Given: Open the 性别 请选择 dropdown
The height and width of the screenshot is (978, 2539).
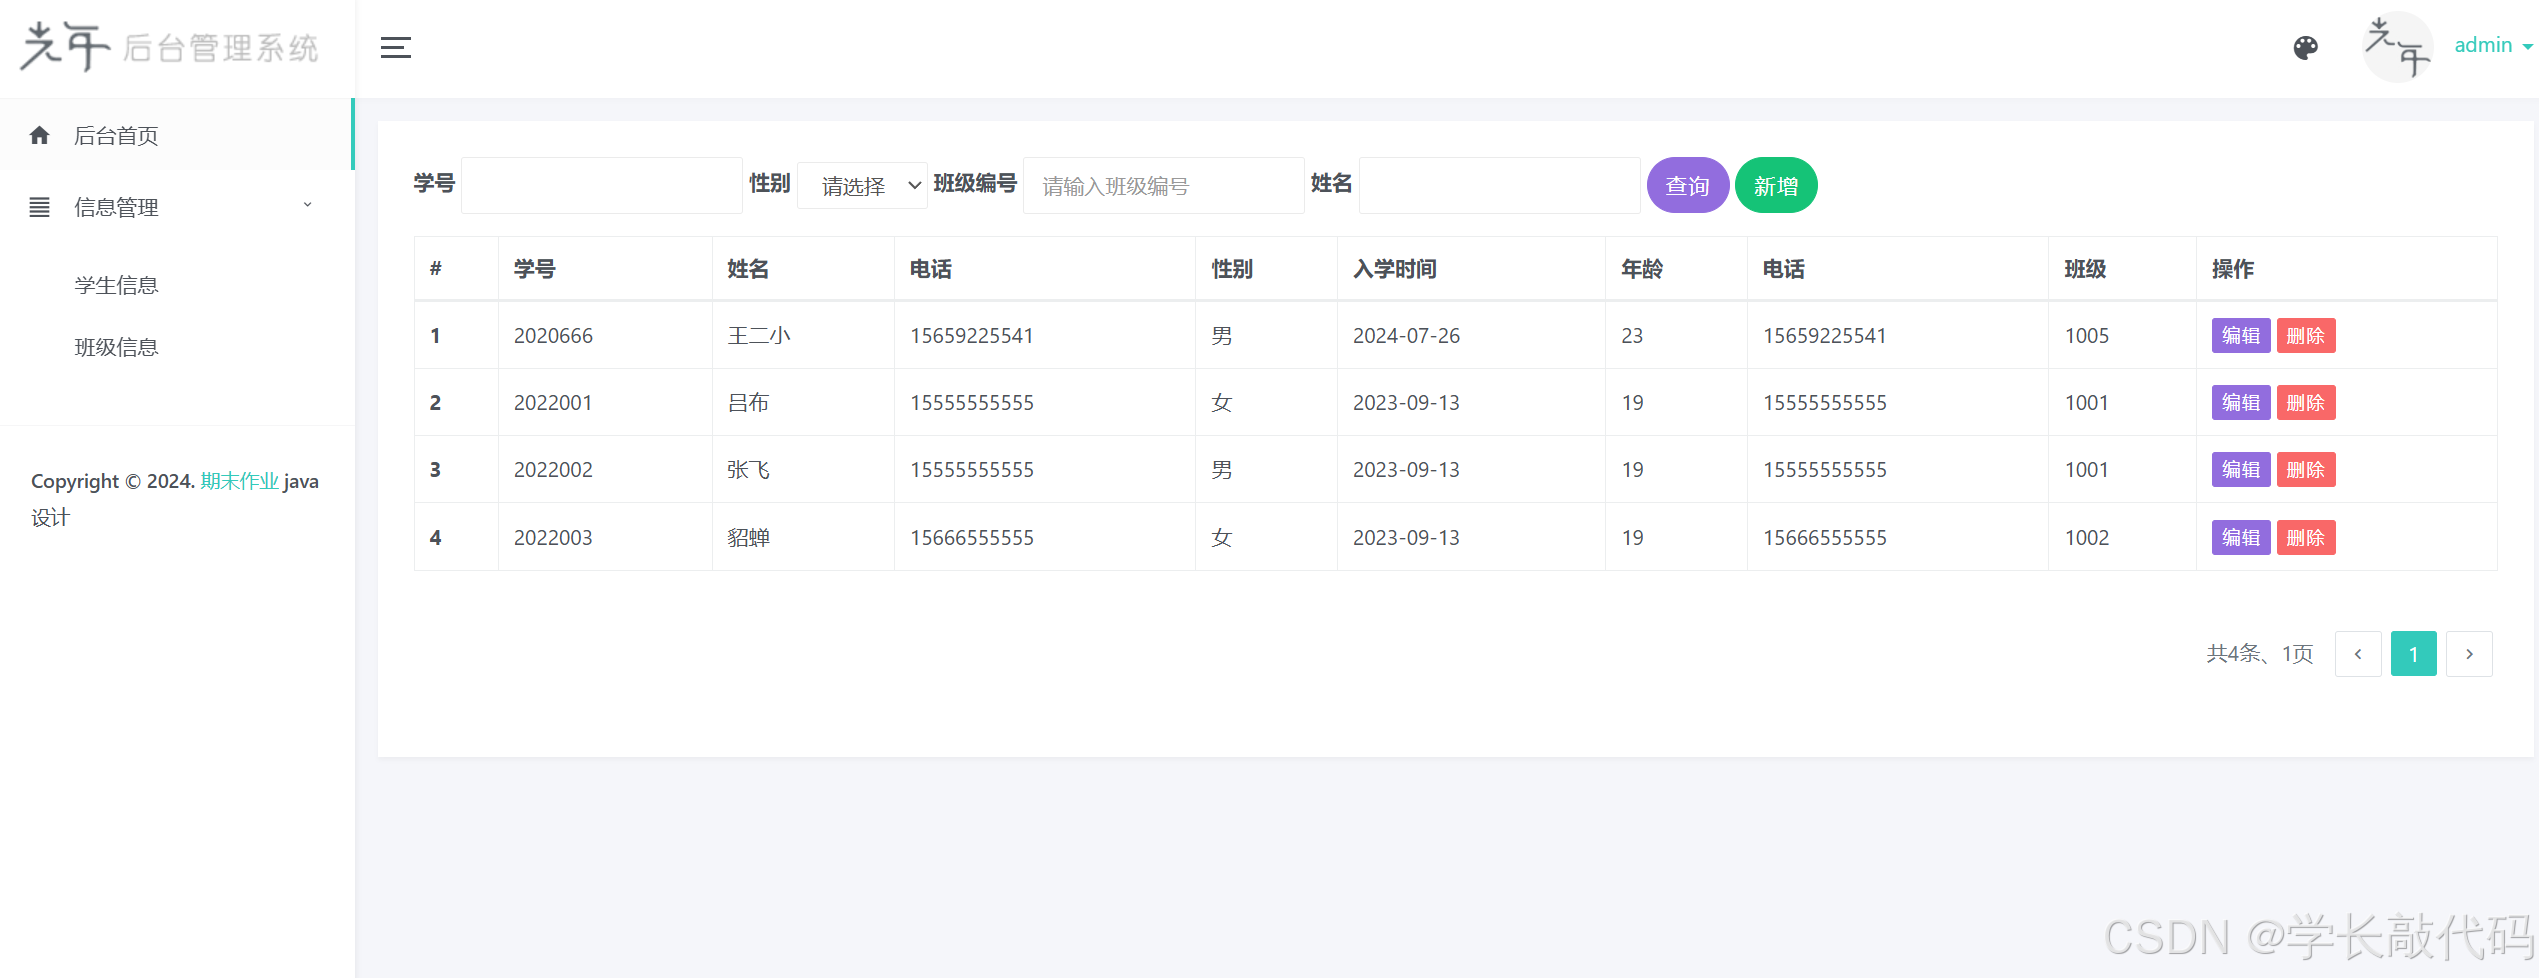Looking at the screenshot, I should tap(861, 185).
